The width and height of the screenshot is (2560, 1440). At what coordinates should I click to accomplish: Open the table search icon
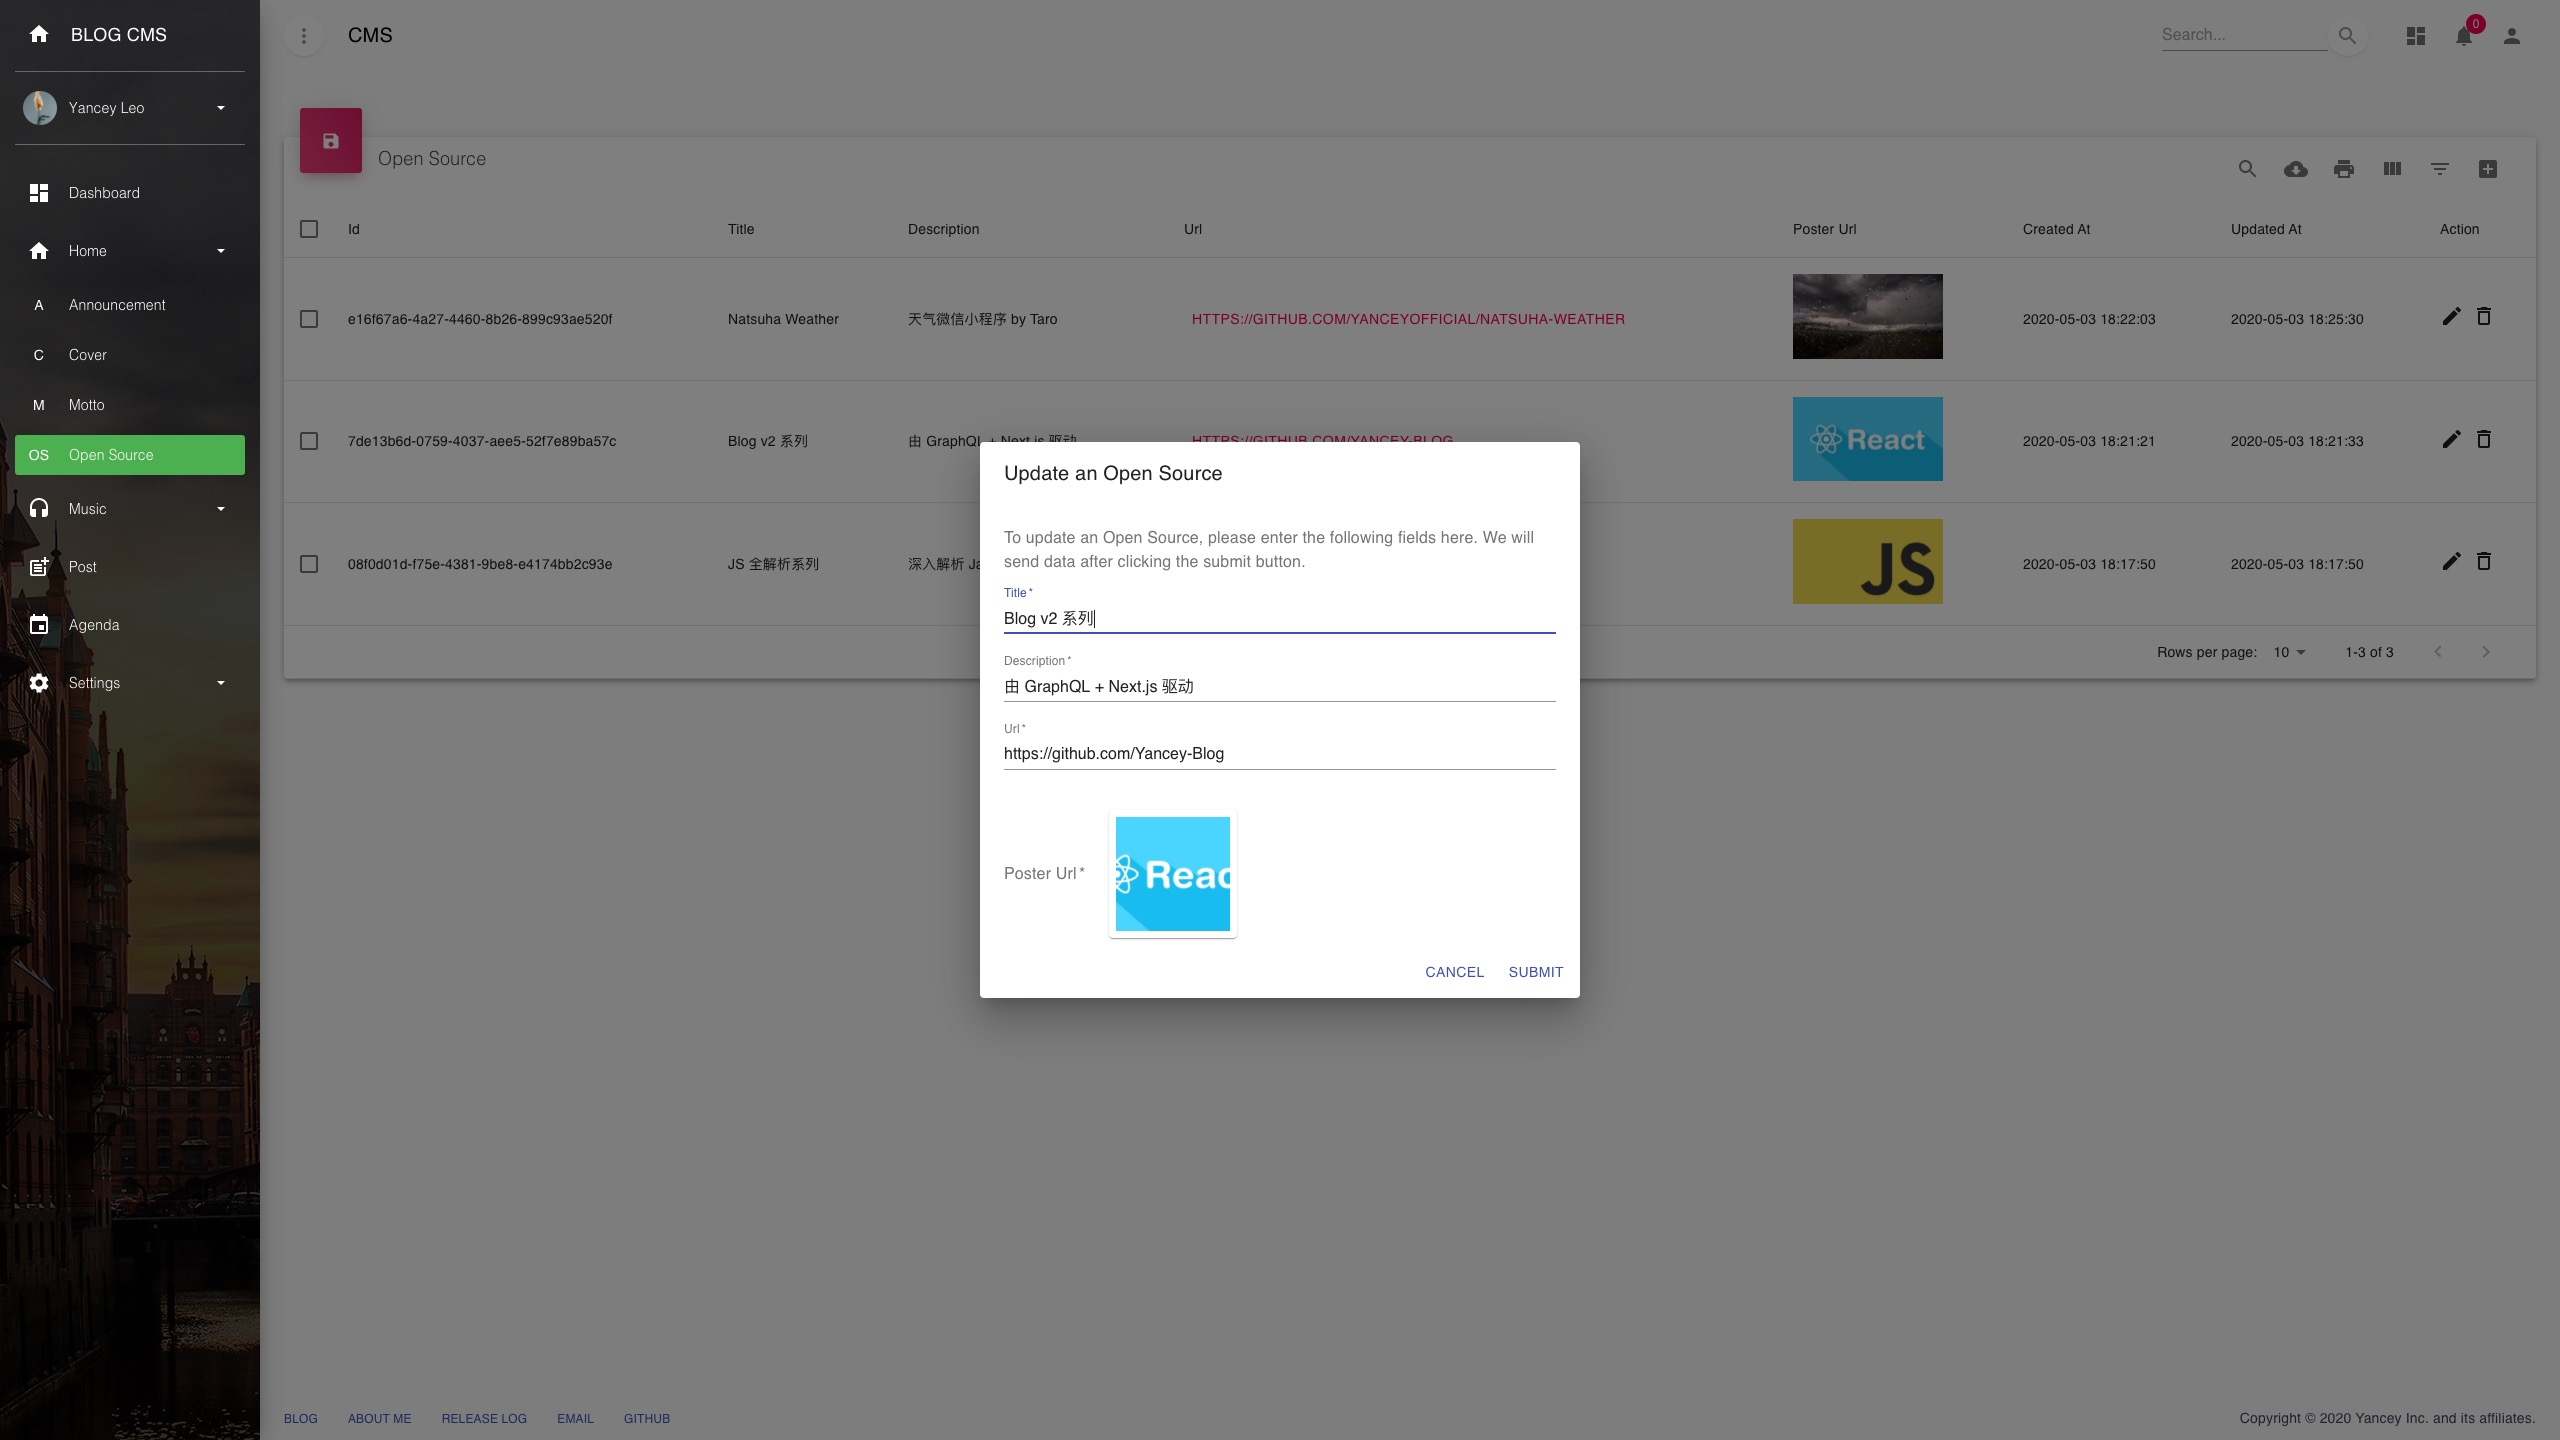point(2247,168)
